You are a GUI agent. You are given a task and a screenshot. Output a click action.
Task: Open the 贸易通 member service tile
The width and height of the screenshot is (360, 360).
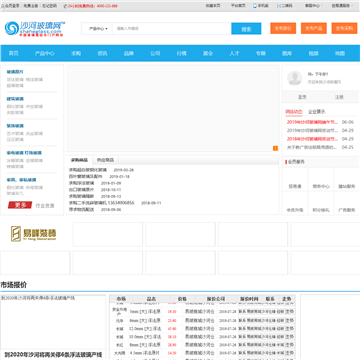pyautogui.click(x=295, y=179)
